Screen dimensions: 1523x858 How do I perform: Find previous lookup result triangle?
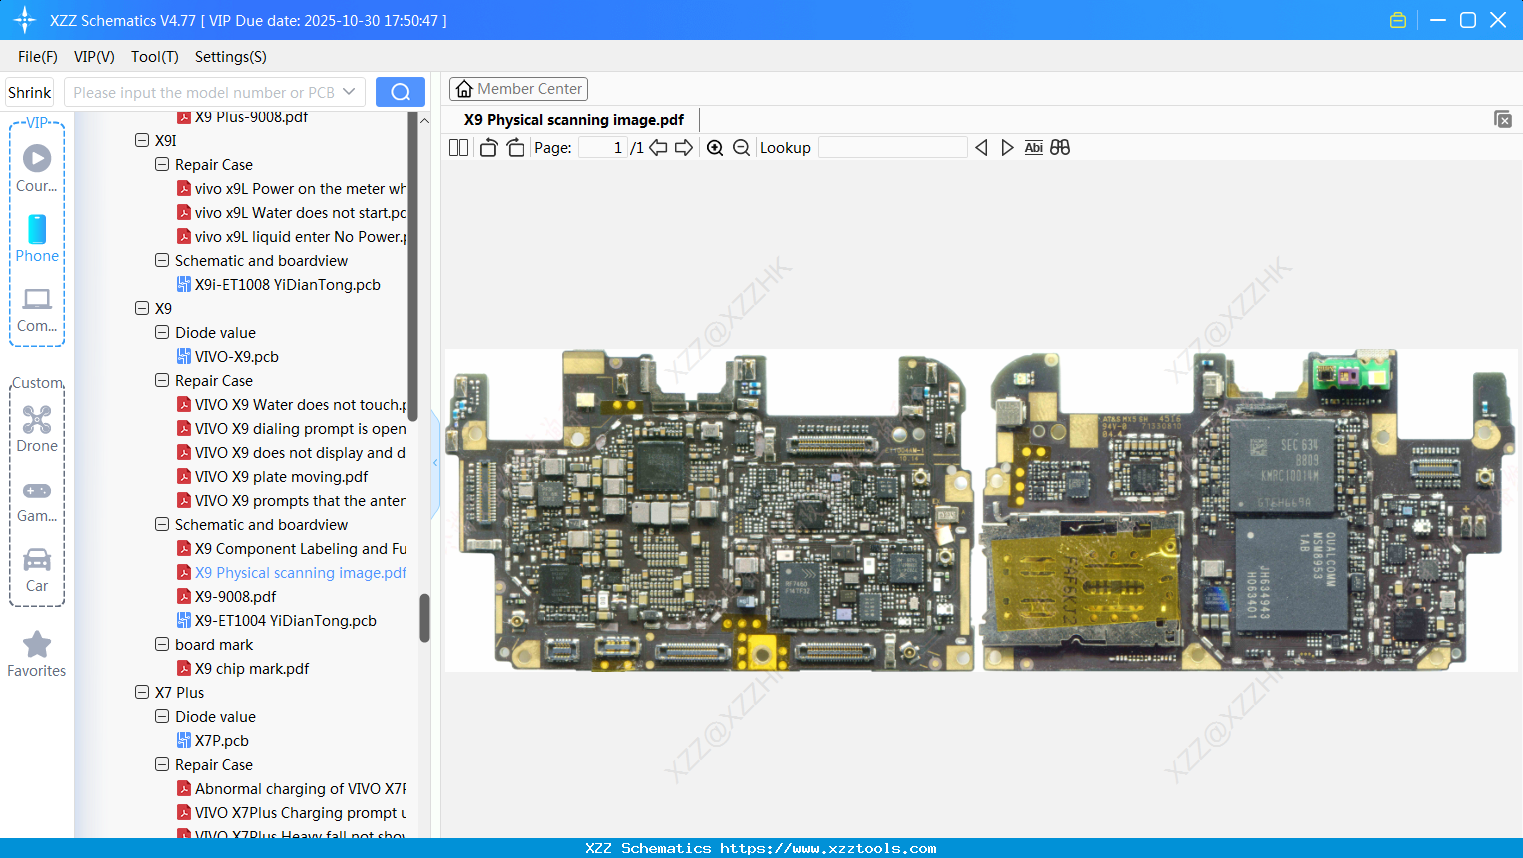tap(981, 148)
